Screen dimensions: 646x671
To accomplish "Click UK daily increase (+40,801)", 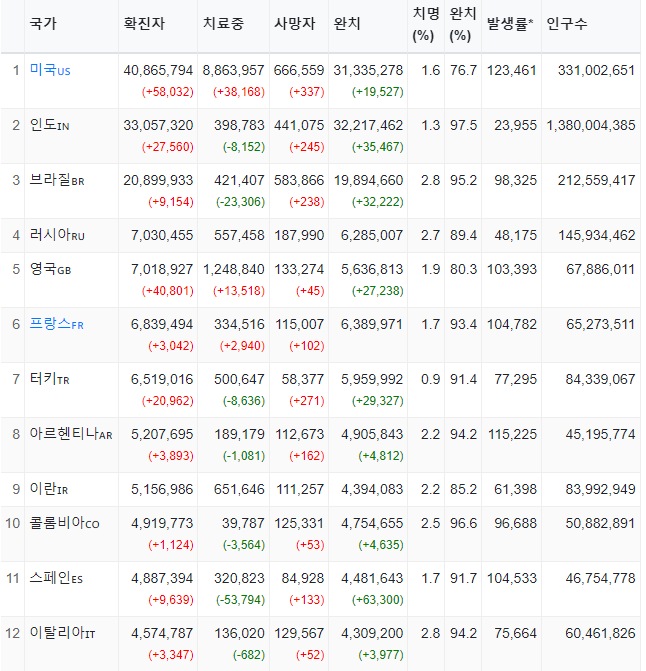I will tap(168, 291).
